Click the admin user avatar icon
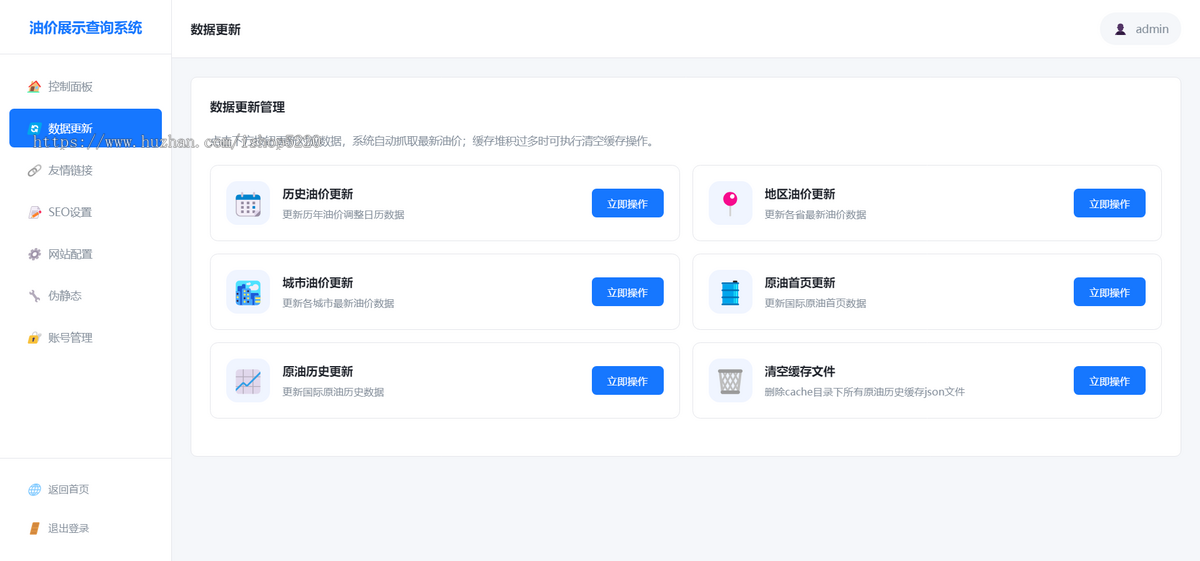This screenshot has width=1200, height=561. tap(1120, 29)
